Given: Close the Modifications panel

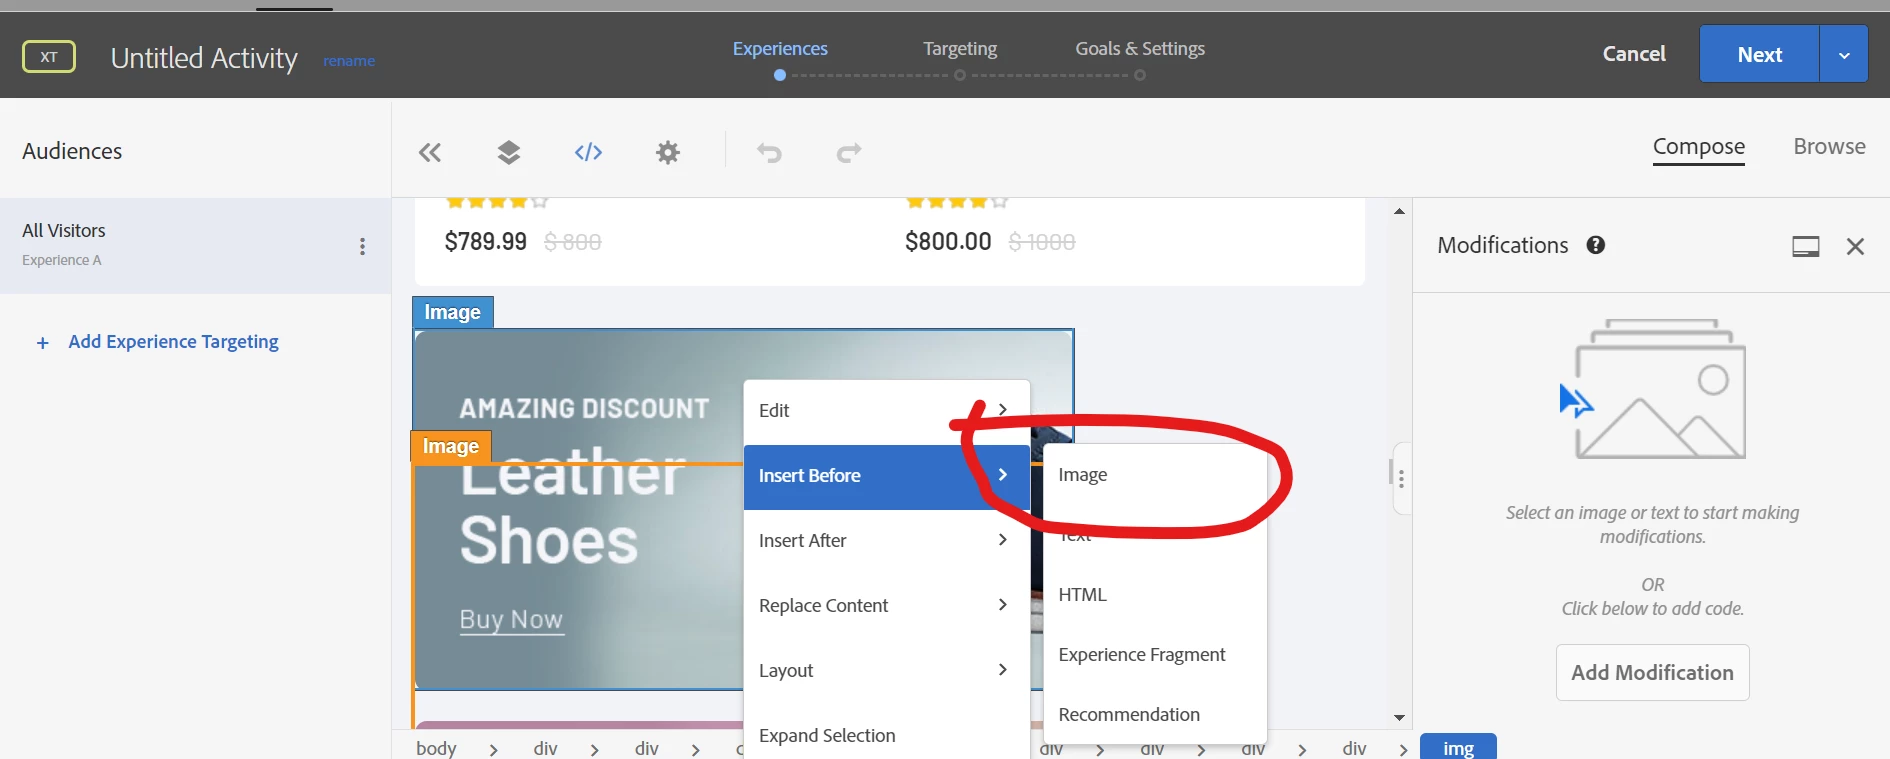Looking at the screenshot, I should (1856, 246).
